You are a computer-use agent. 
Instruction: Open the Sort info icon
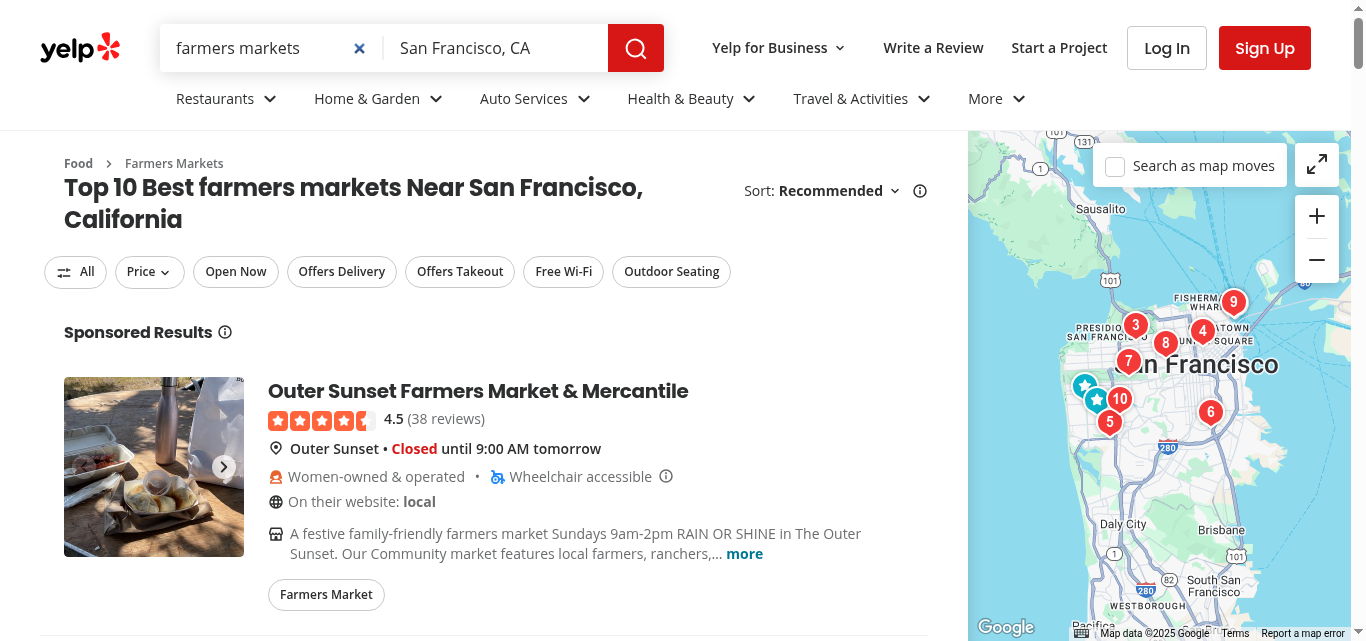(x=920, y=191)
